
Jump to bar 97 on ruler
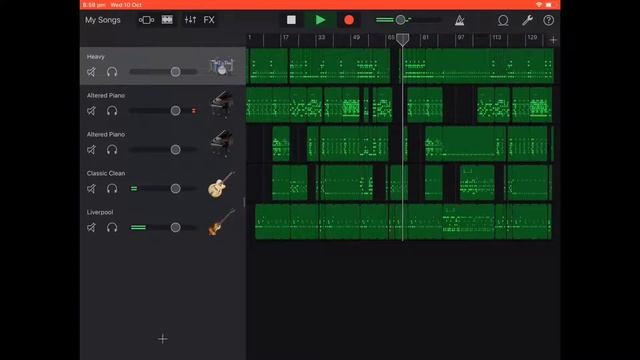pos(461,38)
